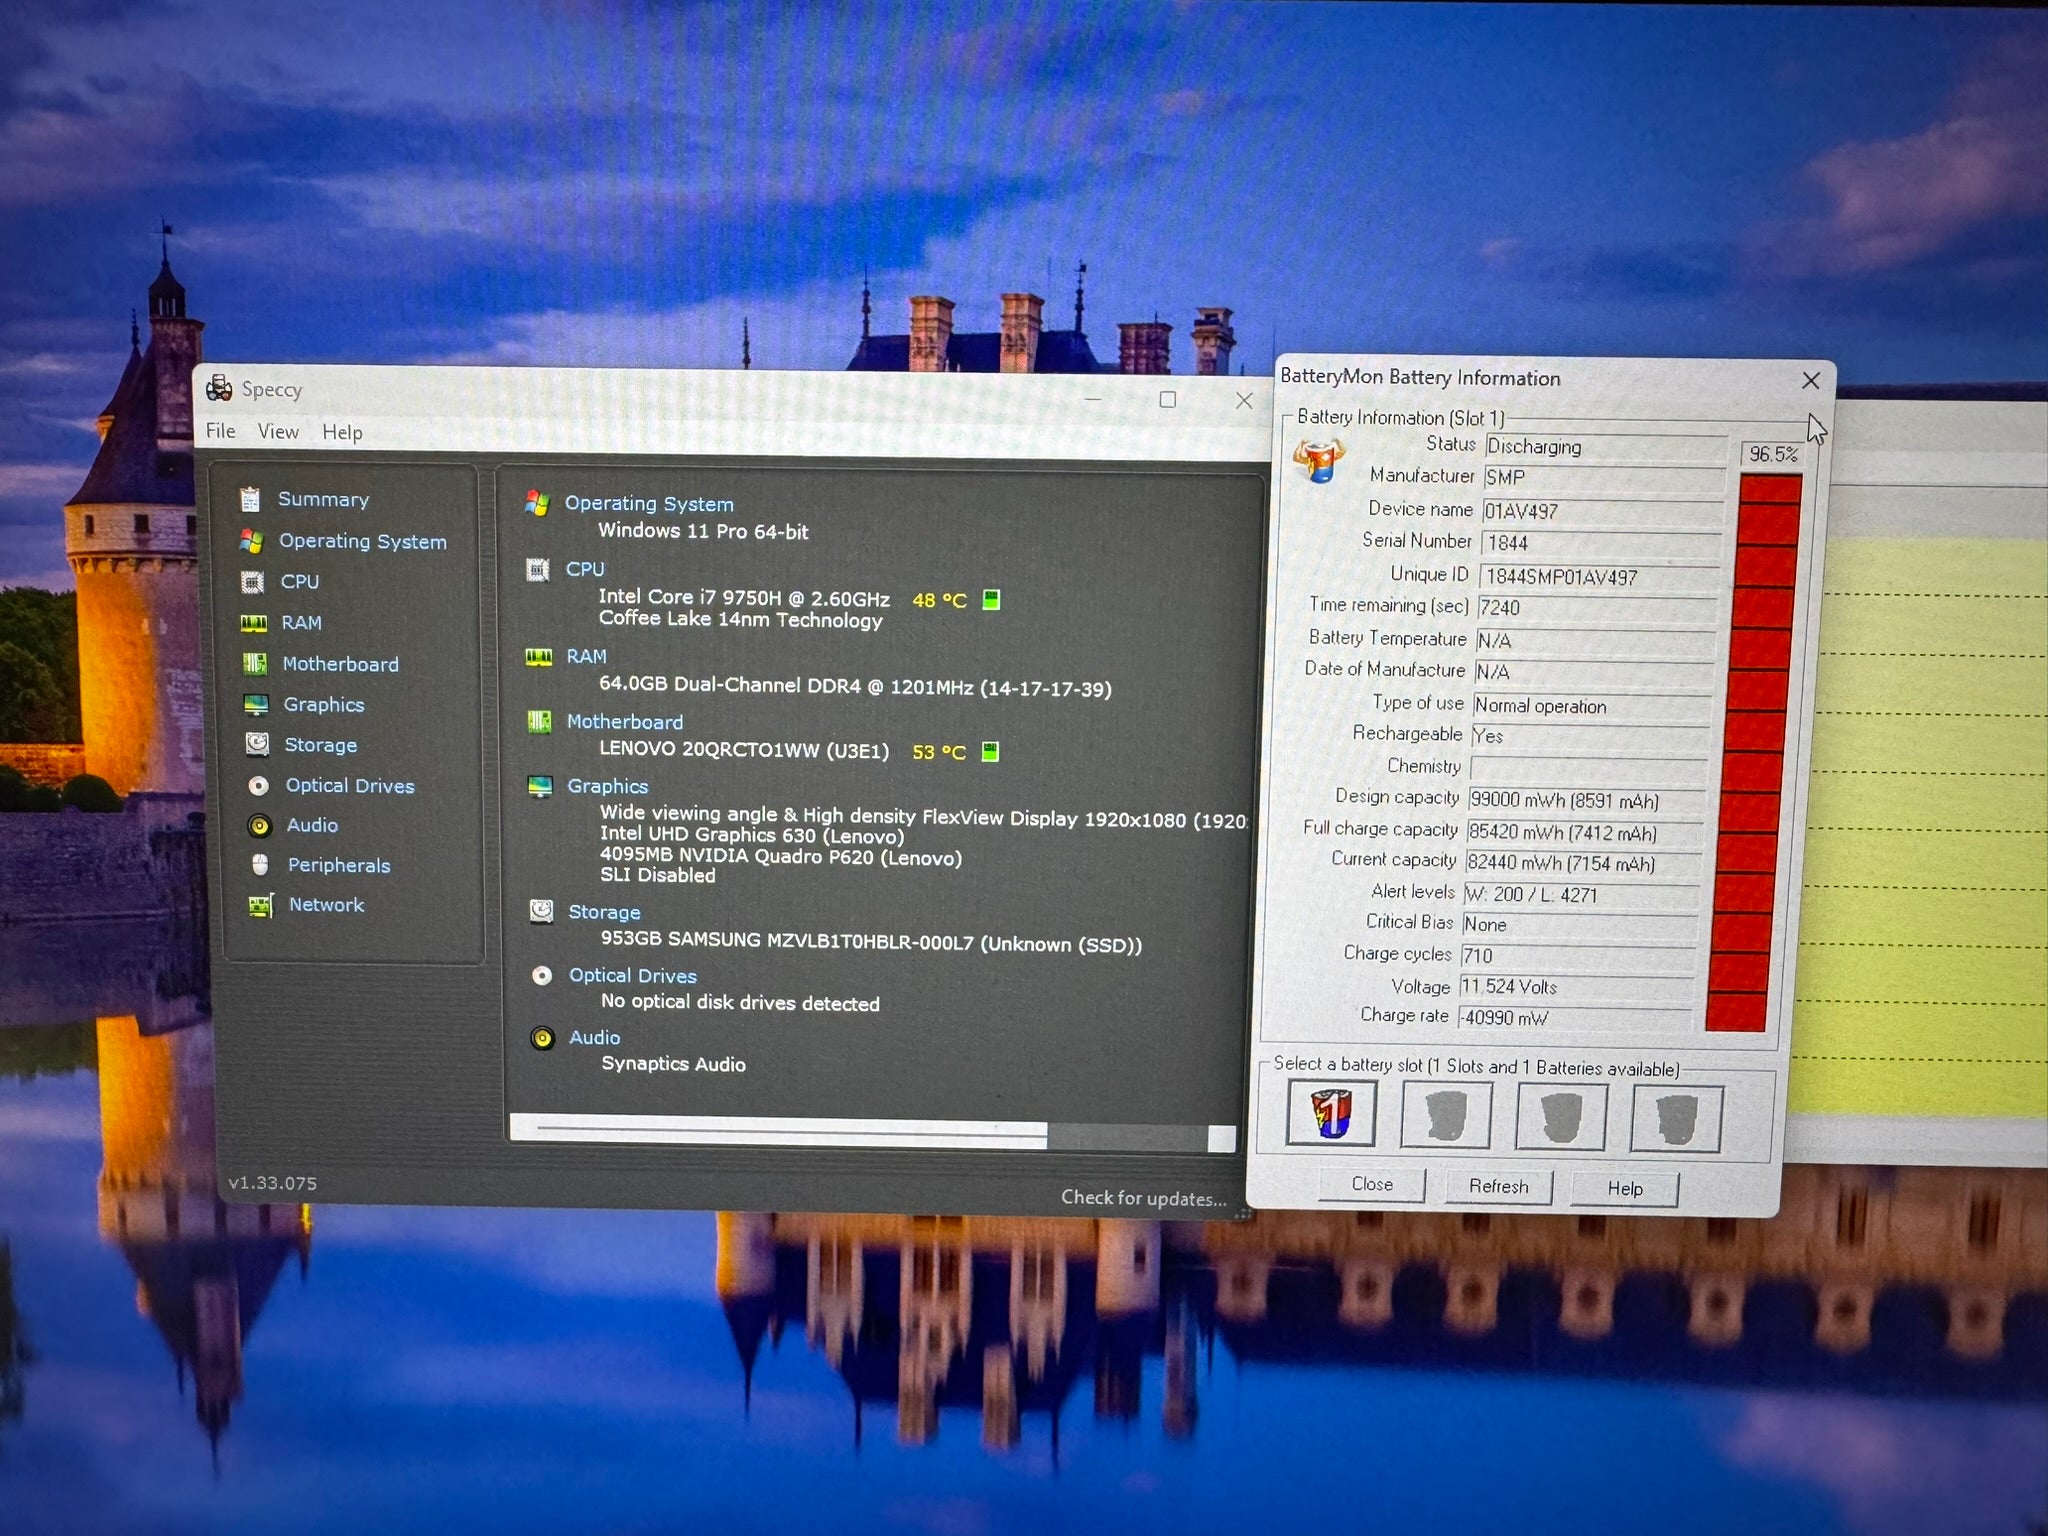The height and width of the screenshot is (1536, 2048).
Task: Select battery slot 1 icon
Action: coord(1331,1114)
